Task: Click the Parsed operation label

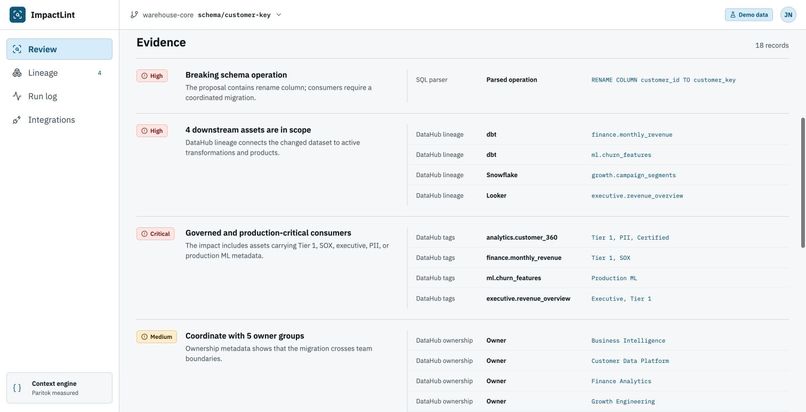Action: coord(511,80)
